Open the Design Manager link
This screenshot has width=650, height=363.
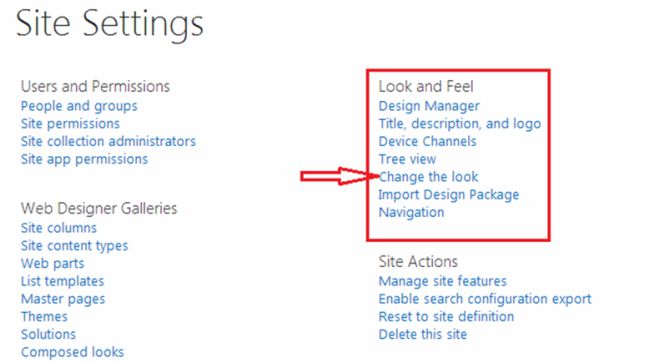pos(429,106)
